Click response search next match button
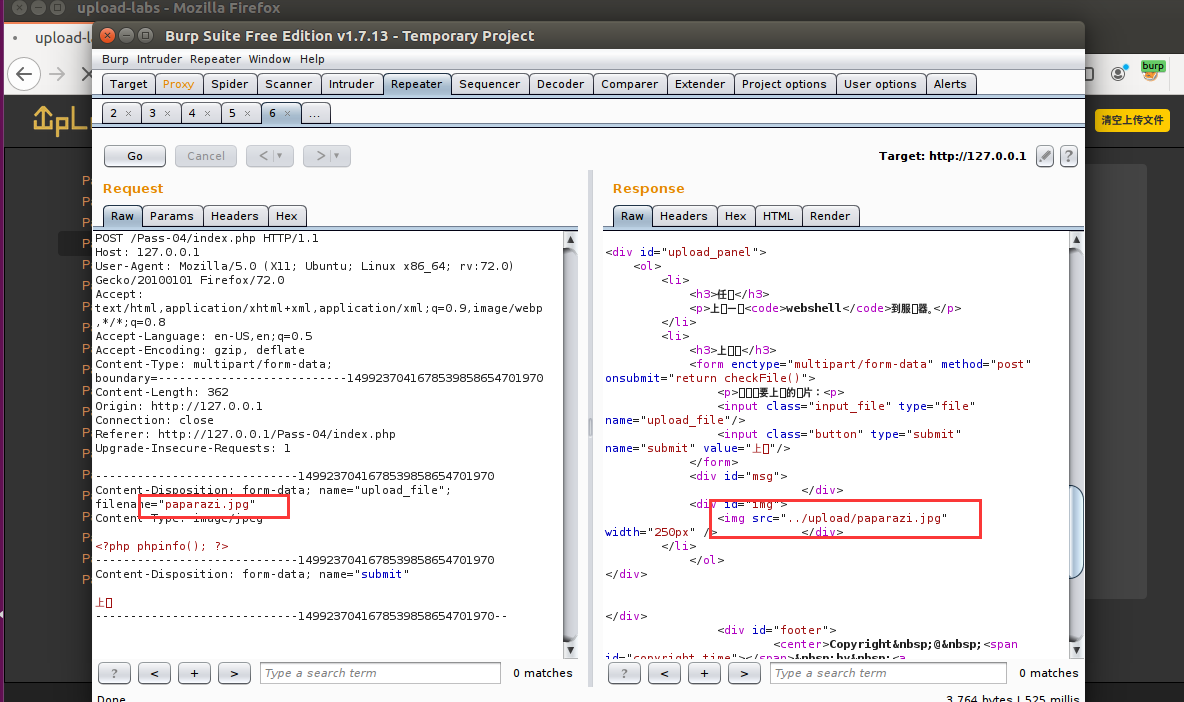Image resolution: width=1184 pixels, height=702 pixels. point(744,673)
